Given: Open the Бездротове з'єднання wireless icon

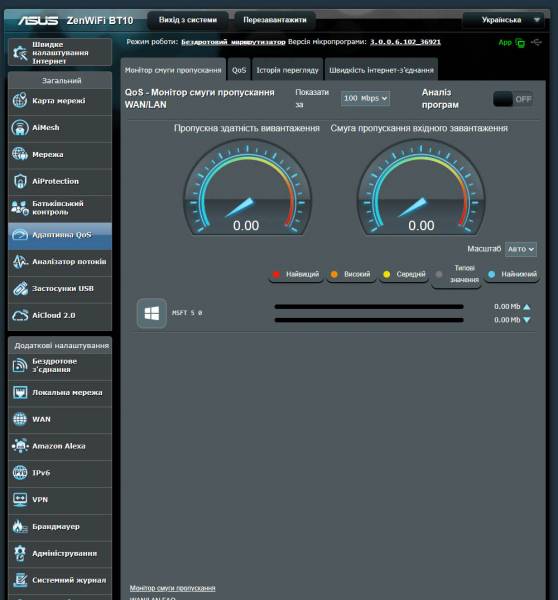Looking at the screenshot, I should click(20, 365).
